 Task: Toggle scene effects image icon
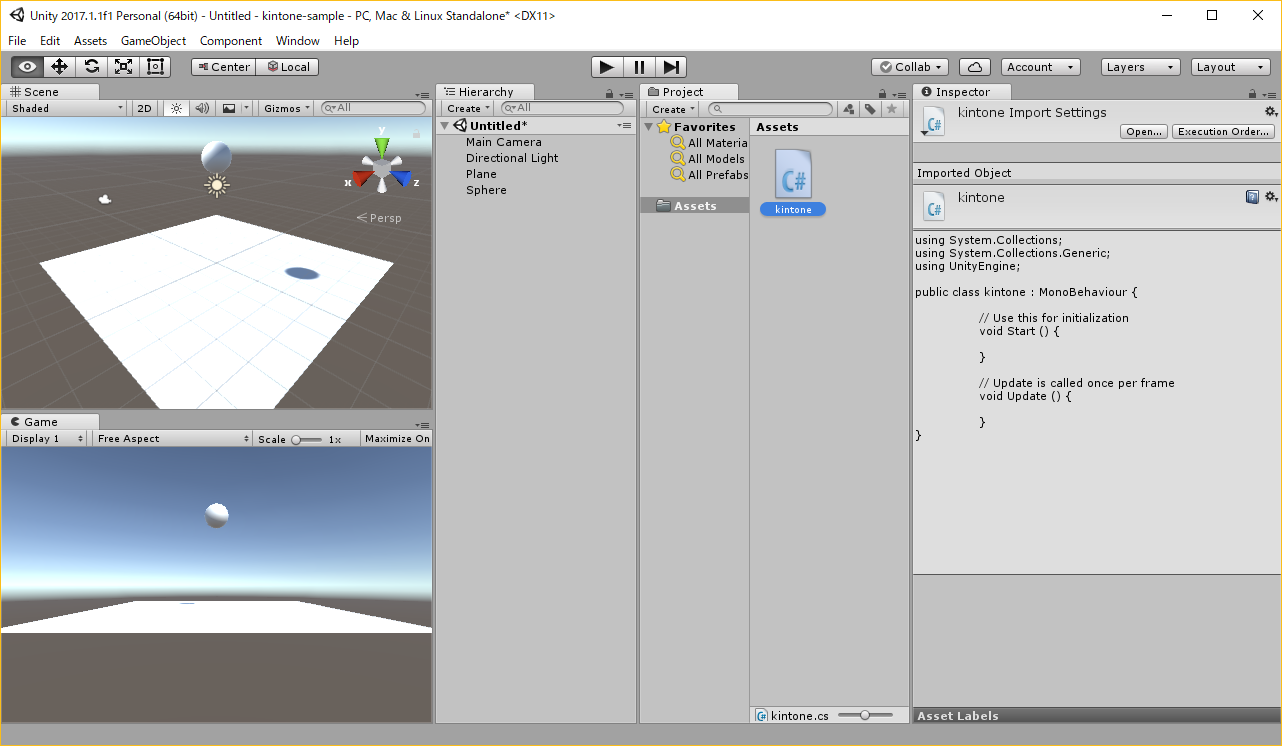coord(229,108)
